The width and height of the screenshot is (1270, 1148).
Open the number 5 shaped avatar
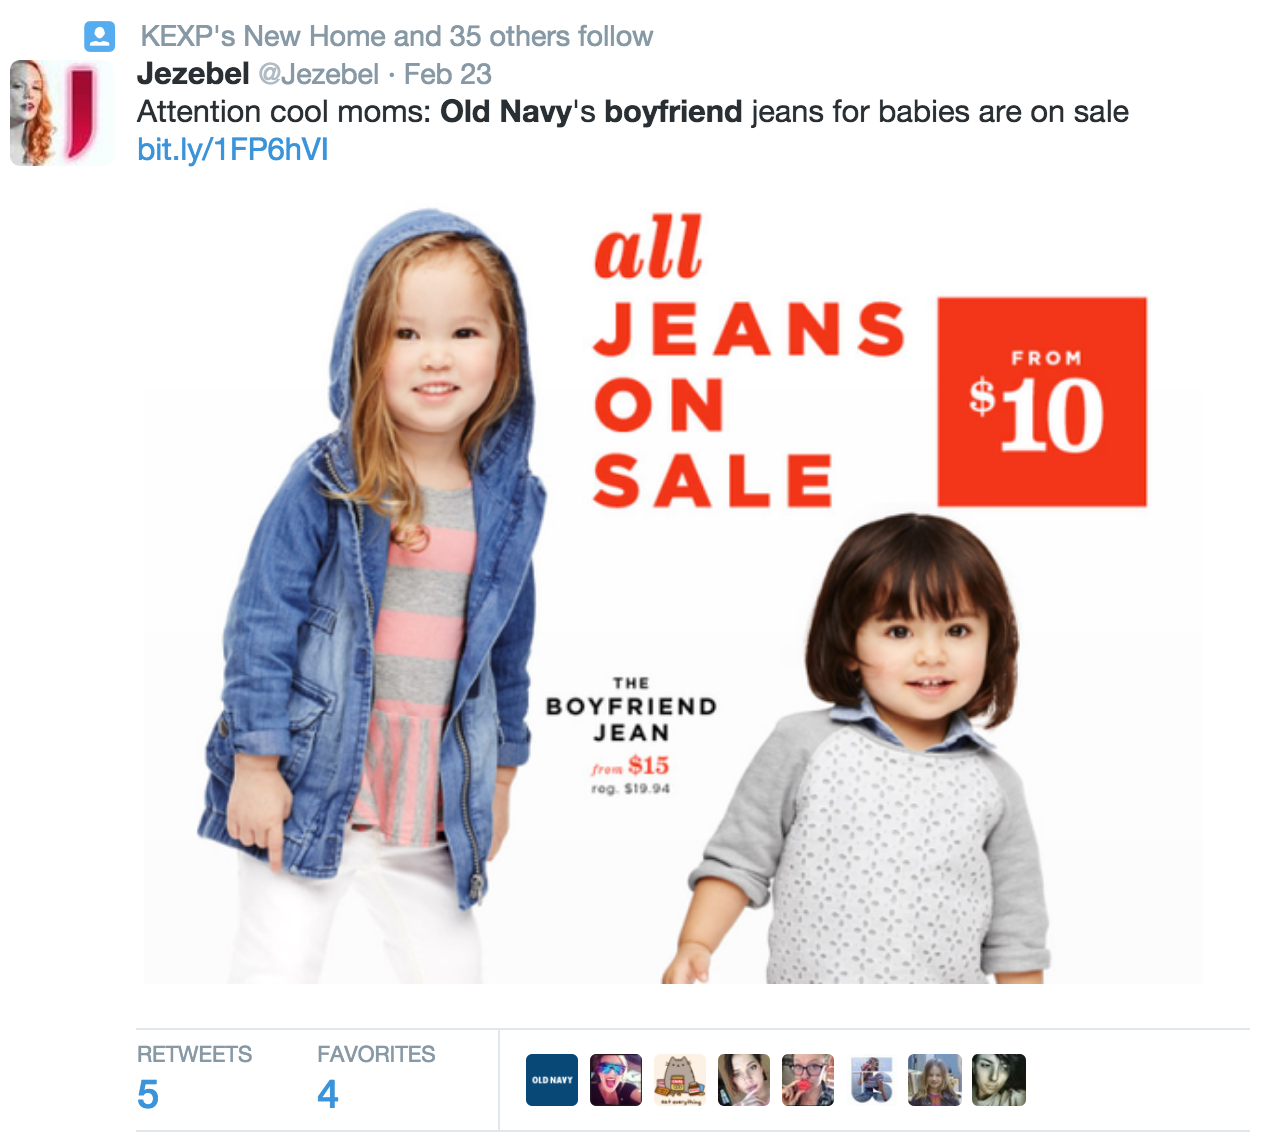pos(872,1080)
